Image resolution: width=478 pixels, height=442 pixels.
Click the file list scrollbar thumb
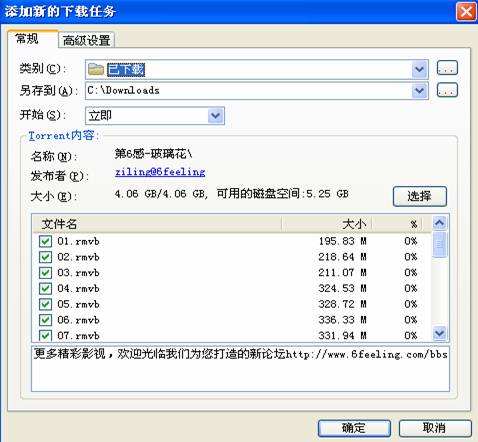440,244
